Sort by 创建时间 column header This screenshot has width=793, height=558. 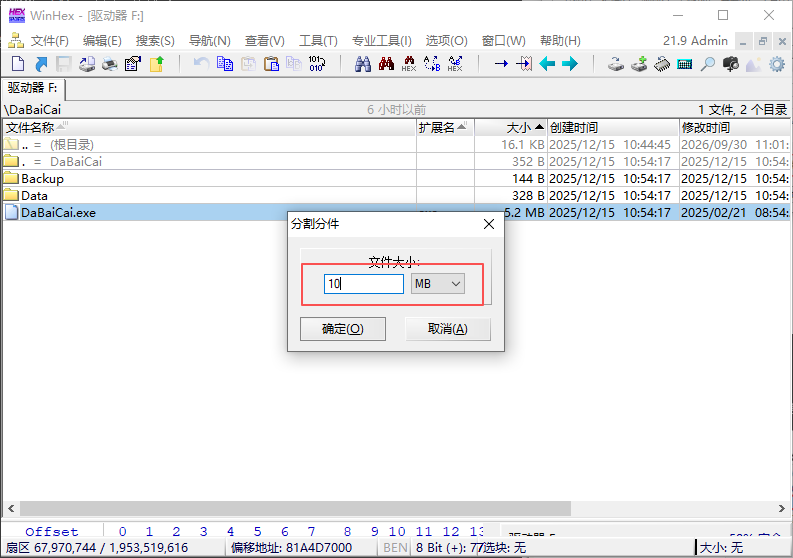coord(613,127)
